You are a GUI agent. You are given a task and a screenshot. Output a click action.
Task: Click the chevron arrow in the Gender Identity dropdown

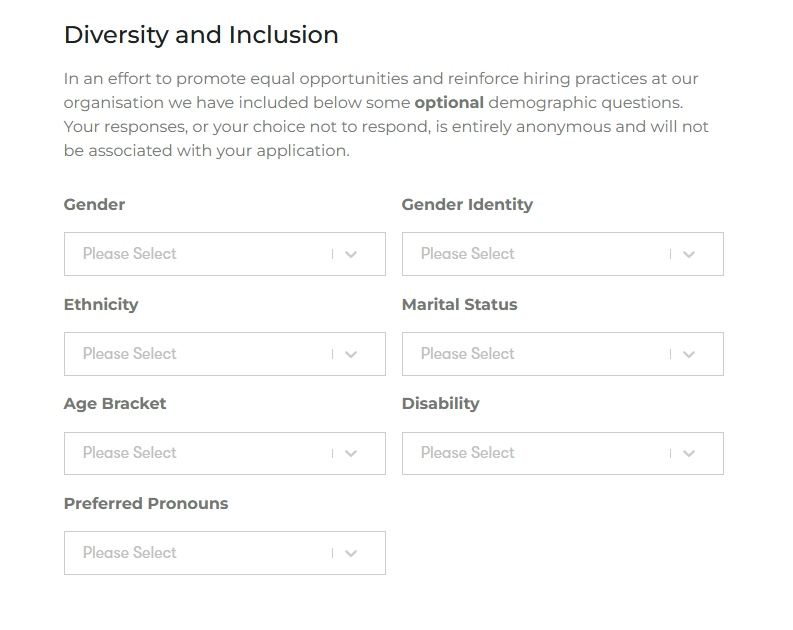pyautogui.click(x=689, y=254)
